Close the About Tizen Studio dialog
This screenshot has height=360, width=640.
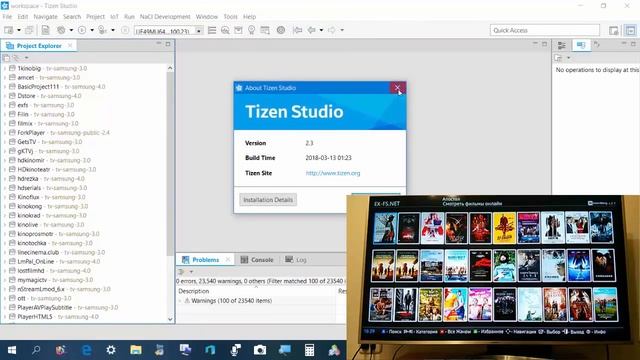tap(397, 88)
